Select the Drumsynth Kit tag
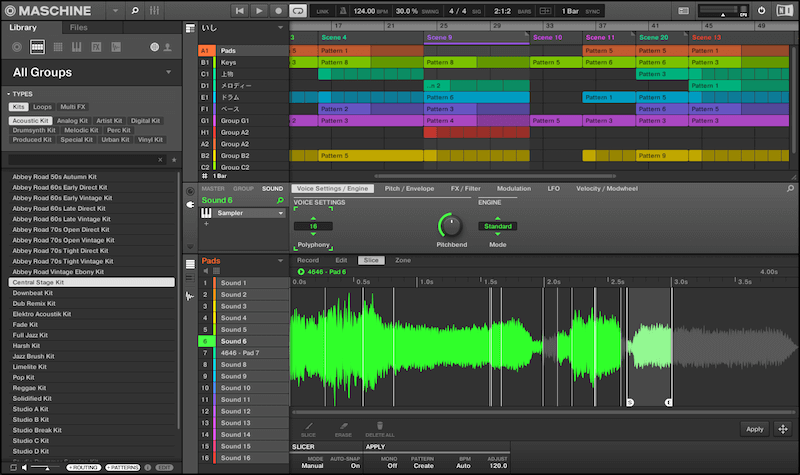The image size is (800, 475). click(34, 130)
